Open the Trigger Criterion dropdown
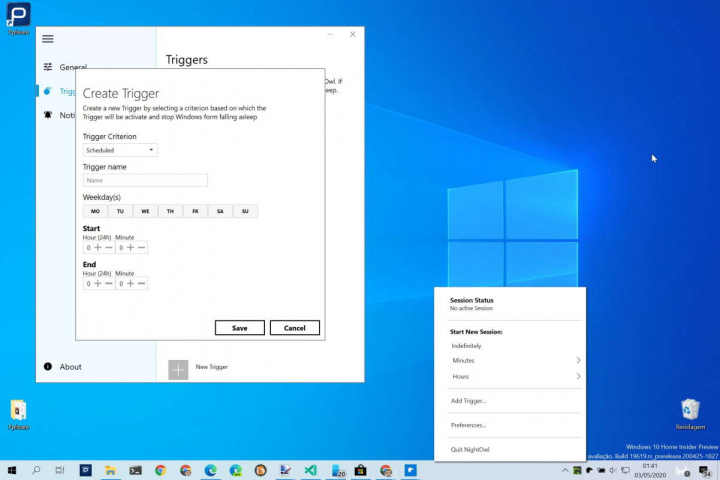Viewport: 720px width, 480px height. point(120,150)
